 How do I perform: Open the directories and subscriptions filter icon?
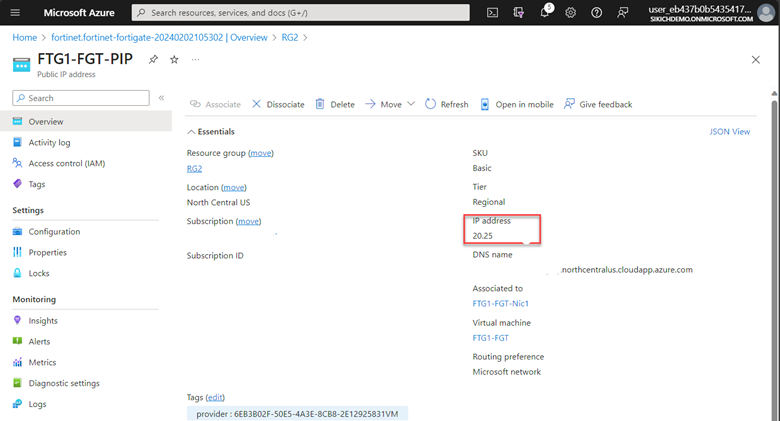tap(518, 13)
